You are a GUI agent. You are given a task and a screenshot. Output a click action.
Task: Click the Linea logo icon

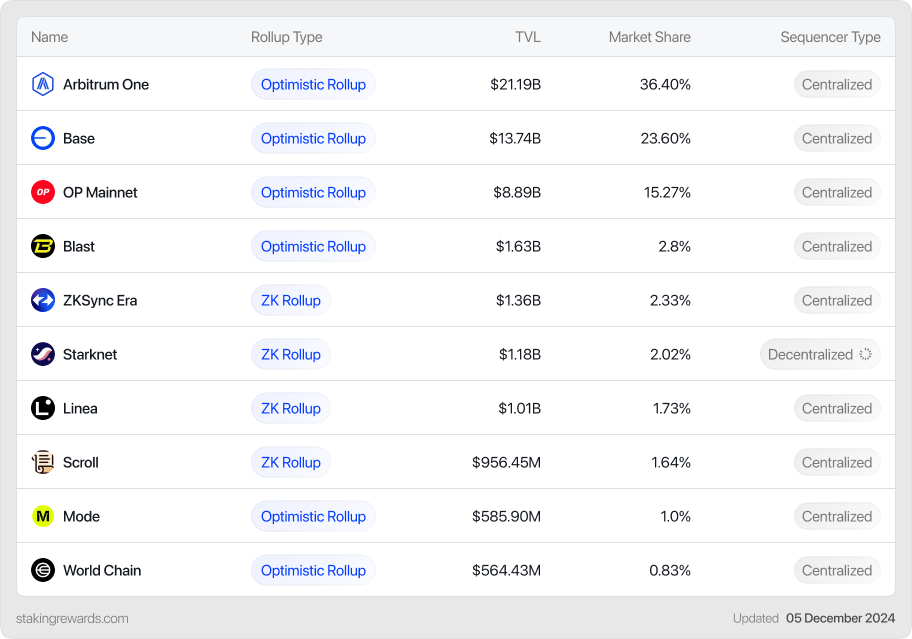[42, 408]
